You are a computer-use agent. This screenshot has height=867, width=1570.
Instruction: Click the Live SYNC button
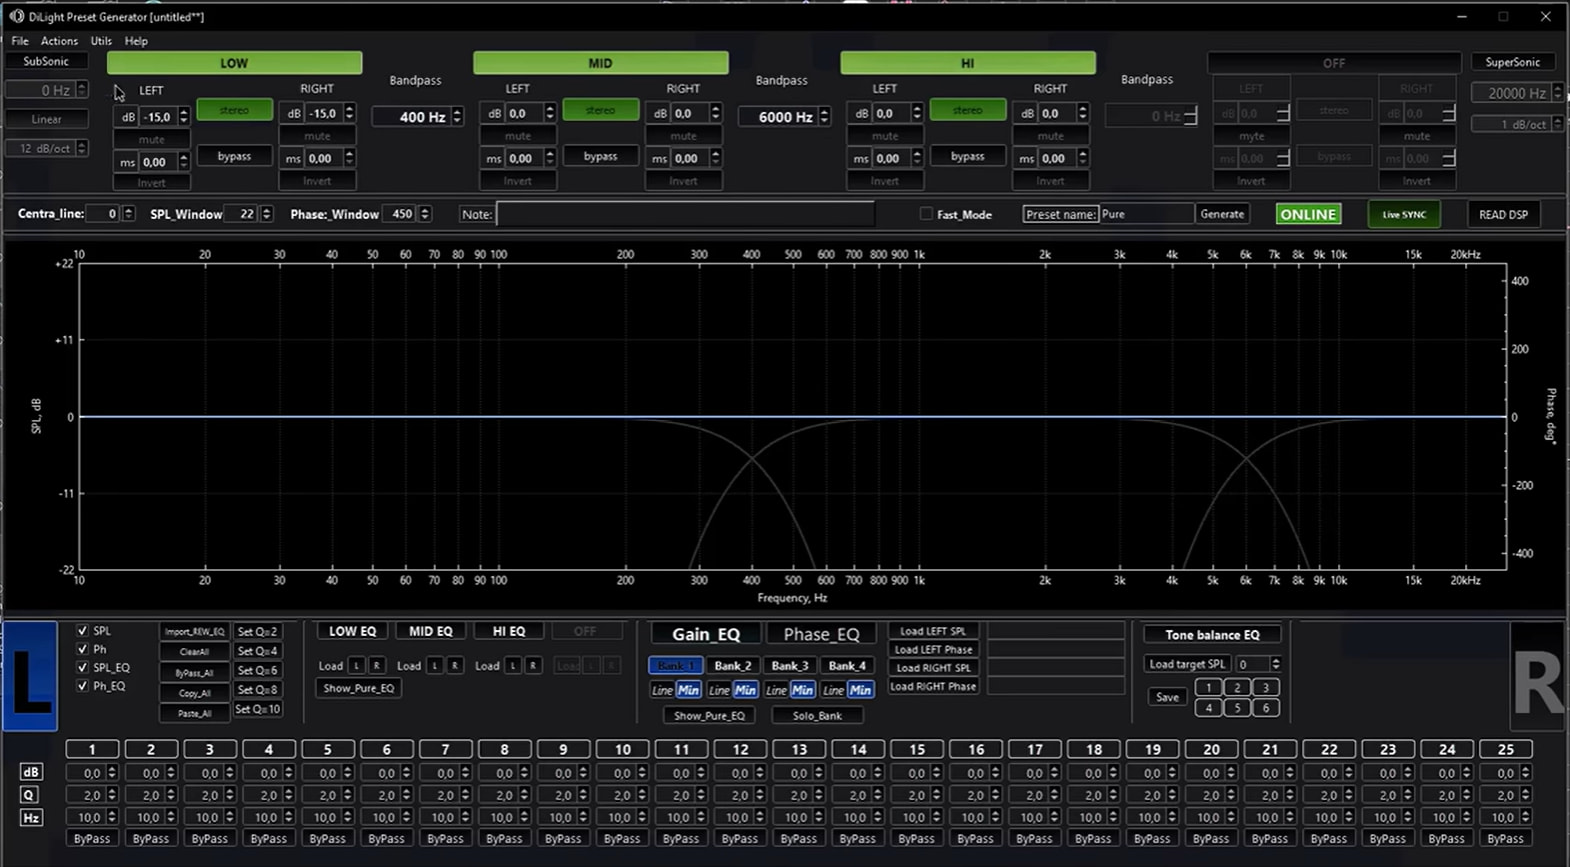click(1404, 214)
